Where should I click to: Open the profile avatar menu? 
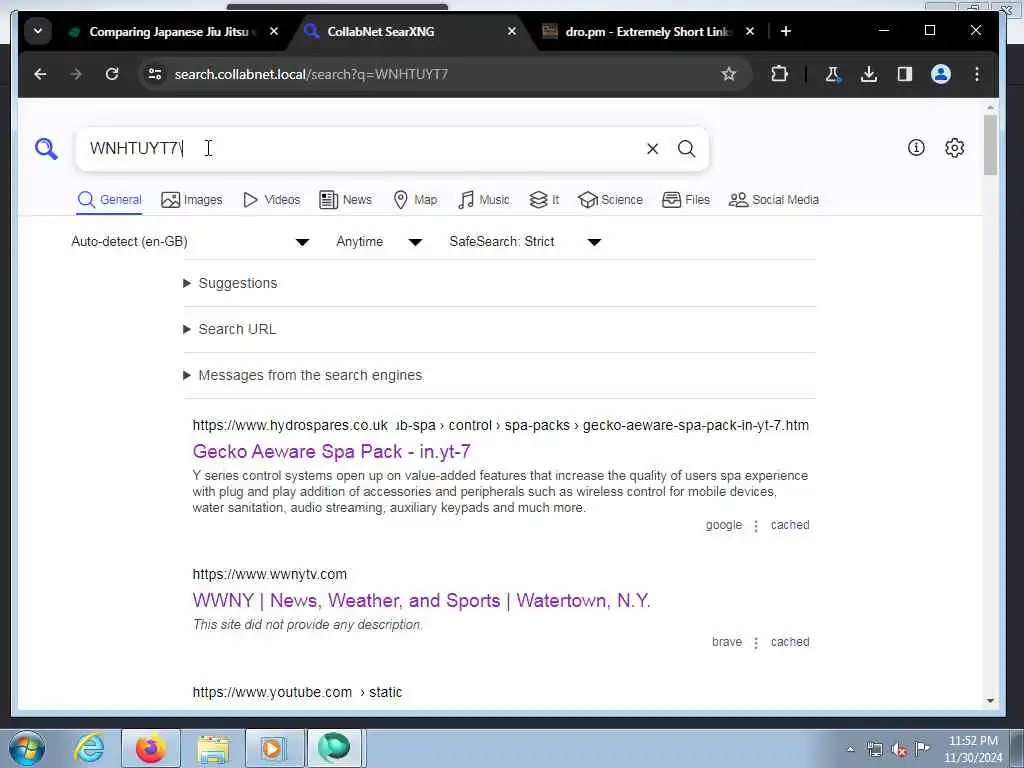click(x=940, y=74)
